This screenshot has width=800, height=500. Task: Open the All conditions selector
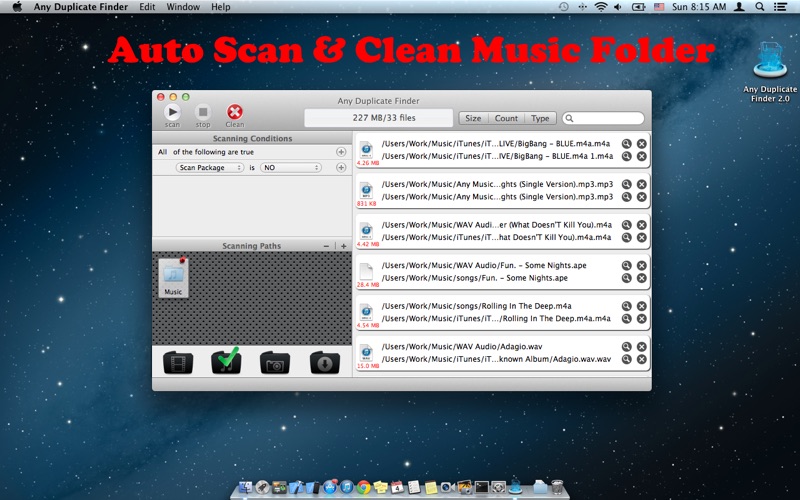(x=162, y=152)
